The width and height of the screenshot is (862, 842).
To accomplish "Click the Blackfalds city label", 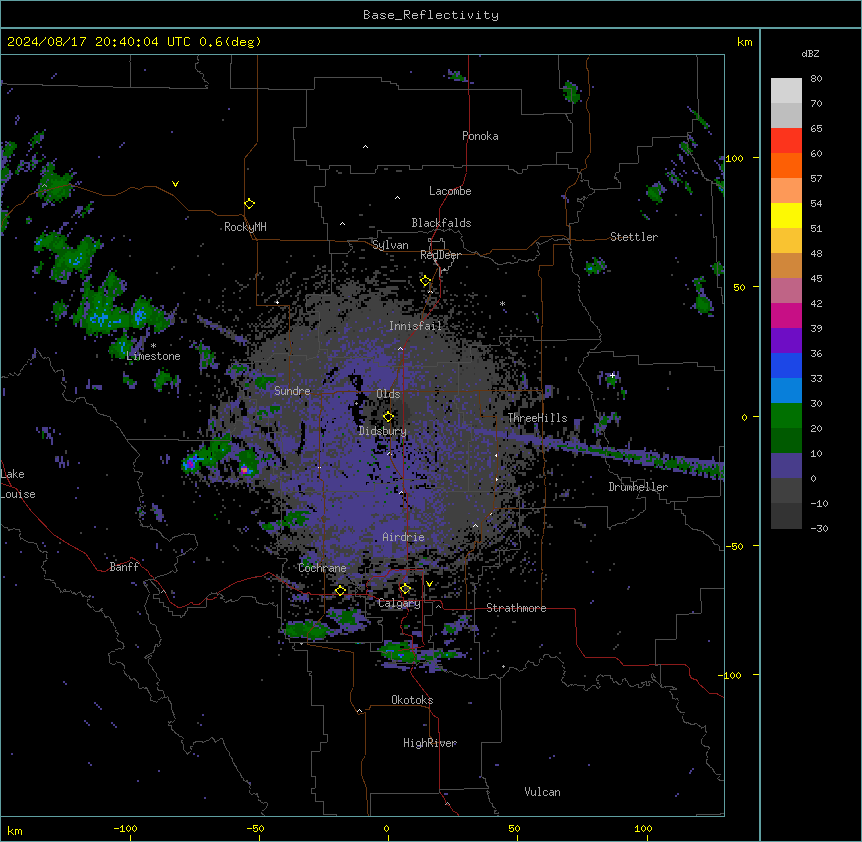I will (x=441, y=223).
